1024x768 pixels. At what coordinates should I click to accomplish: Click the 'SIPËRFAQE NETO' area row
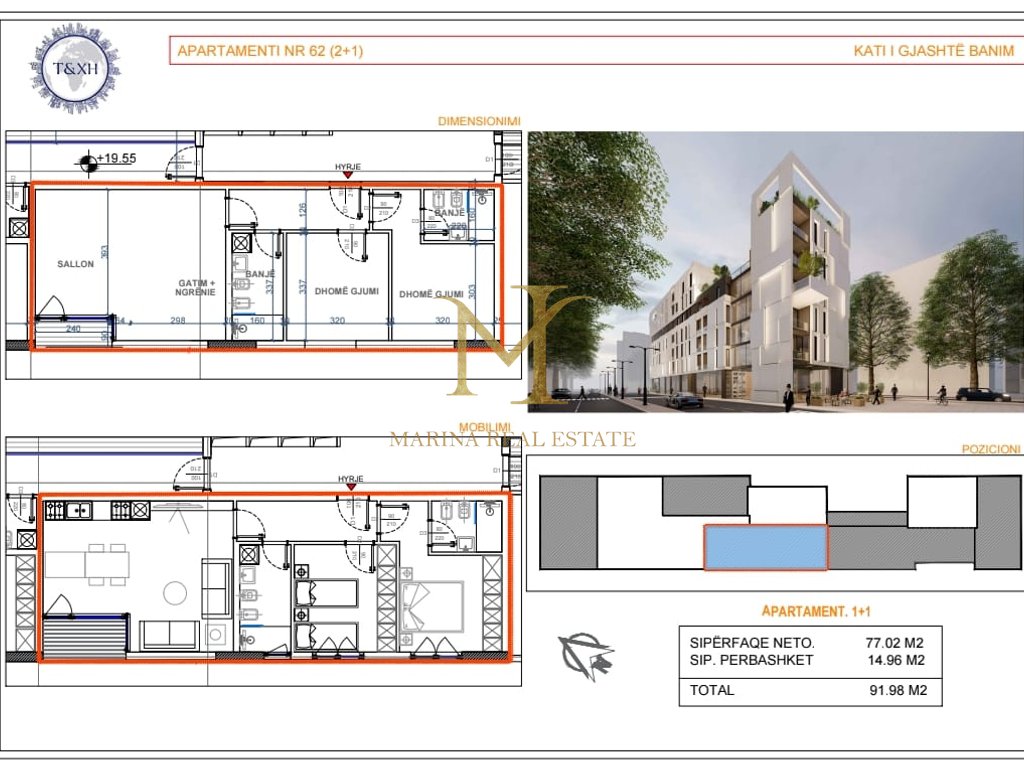(810, 643)
